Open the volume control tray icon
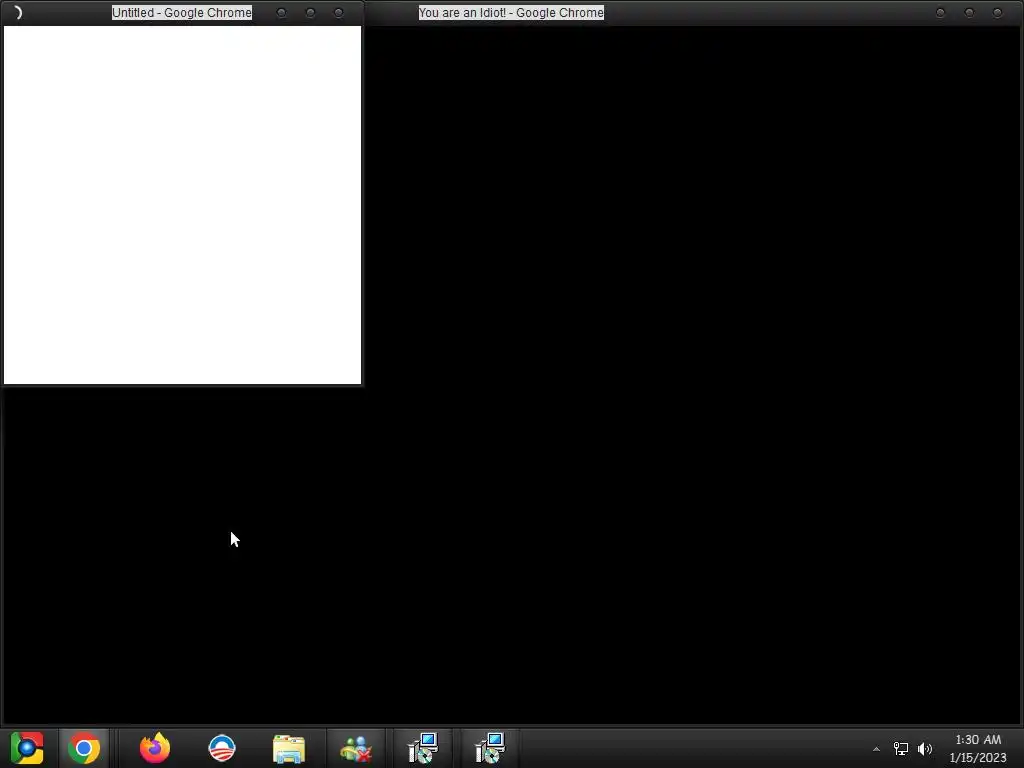This screenshot has height=768, width=1024. click(x=925, y=748)
